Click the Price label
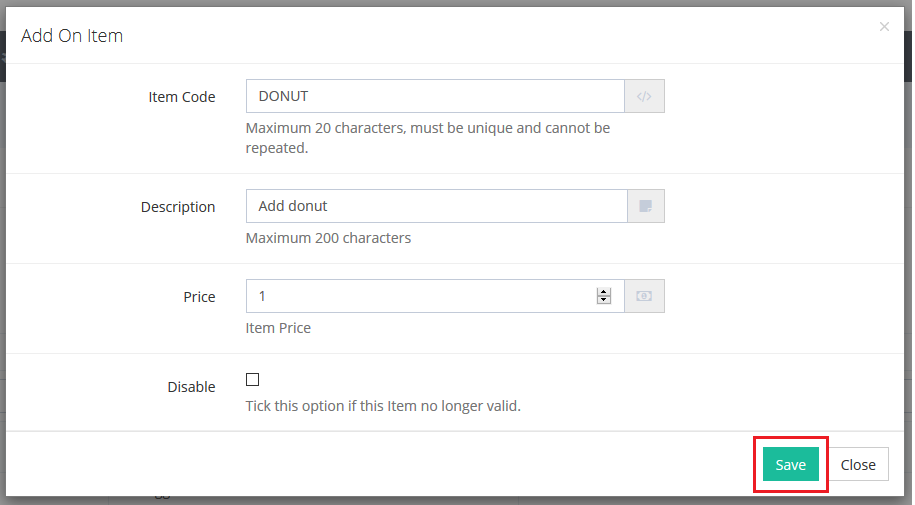The image size is (915, 505). (199, 297)
